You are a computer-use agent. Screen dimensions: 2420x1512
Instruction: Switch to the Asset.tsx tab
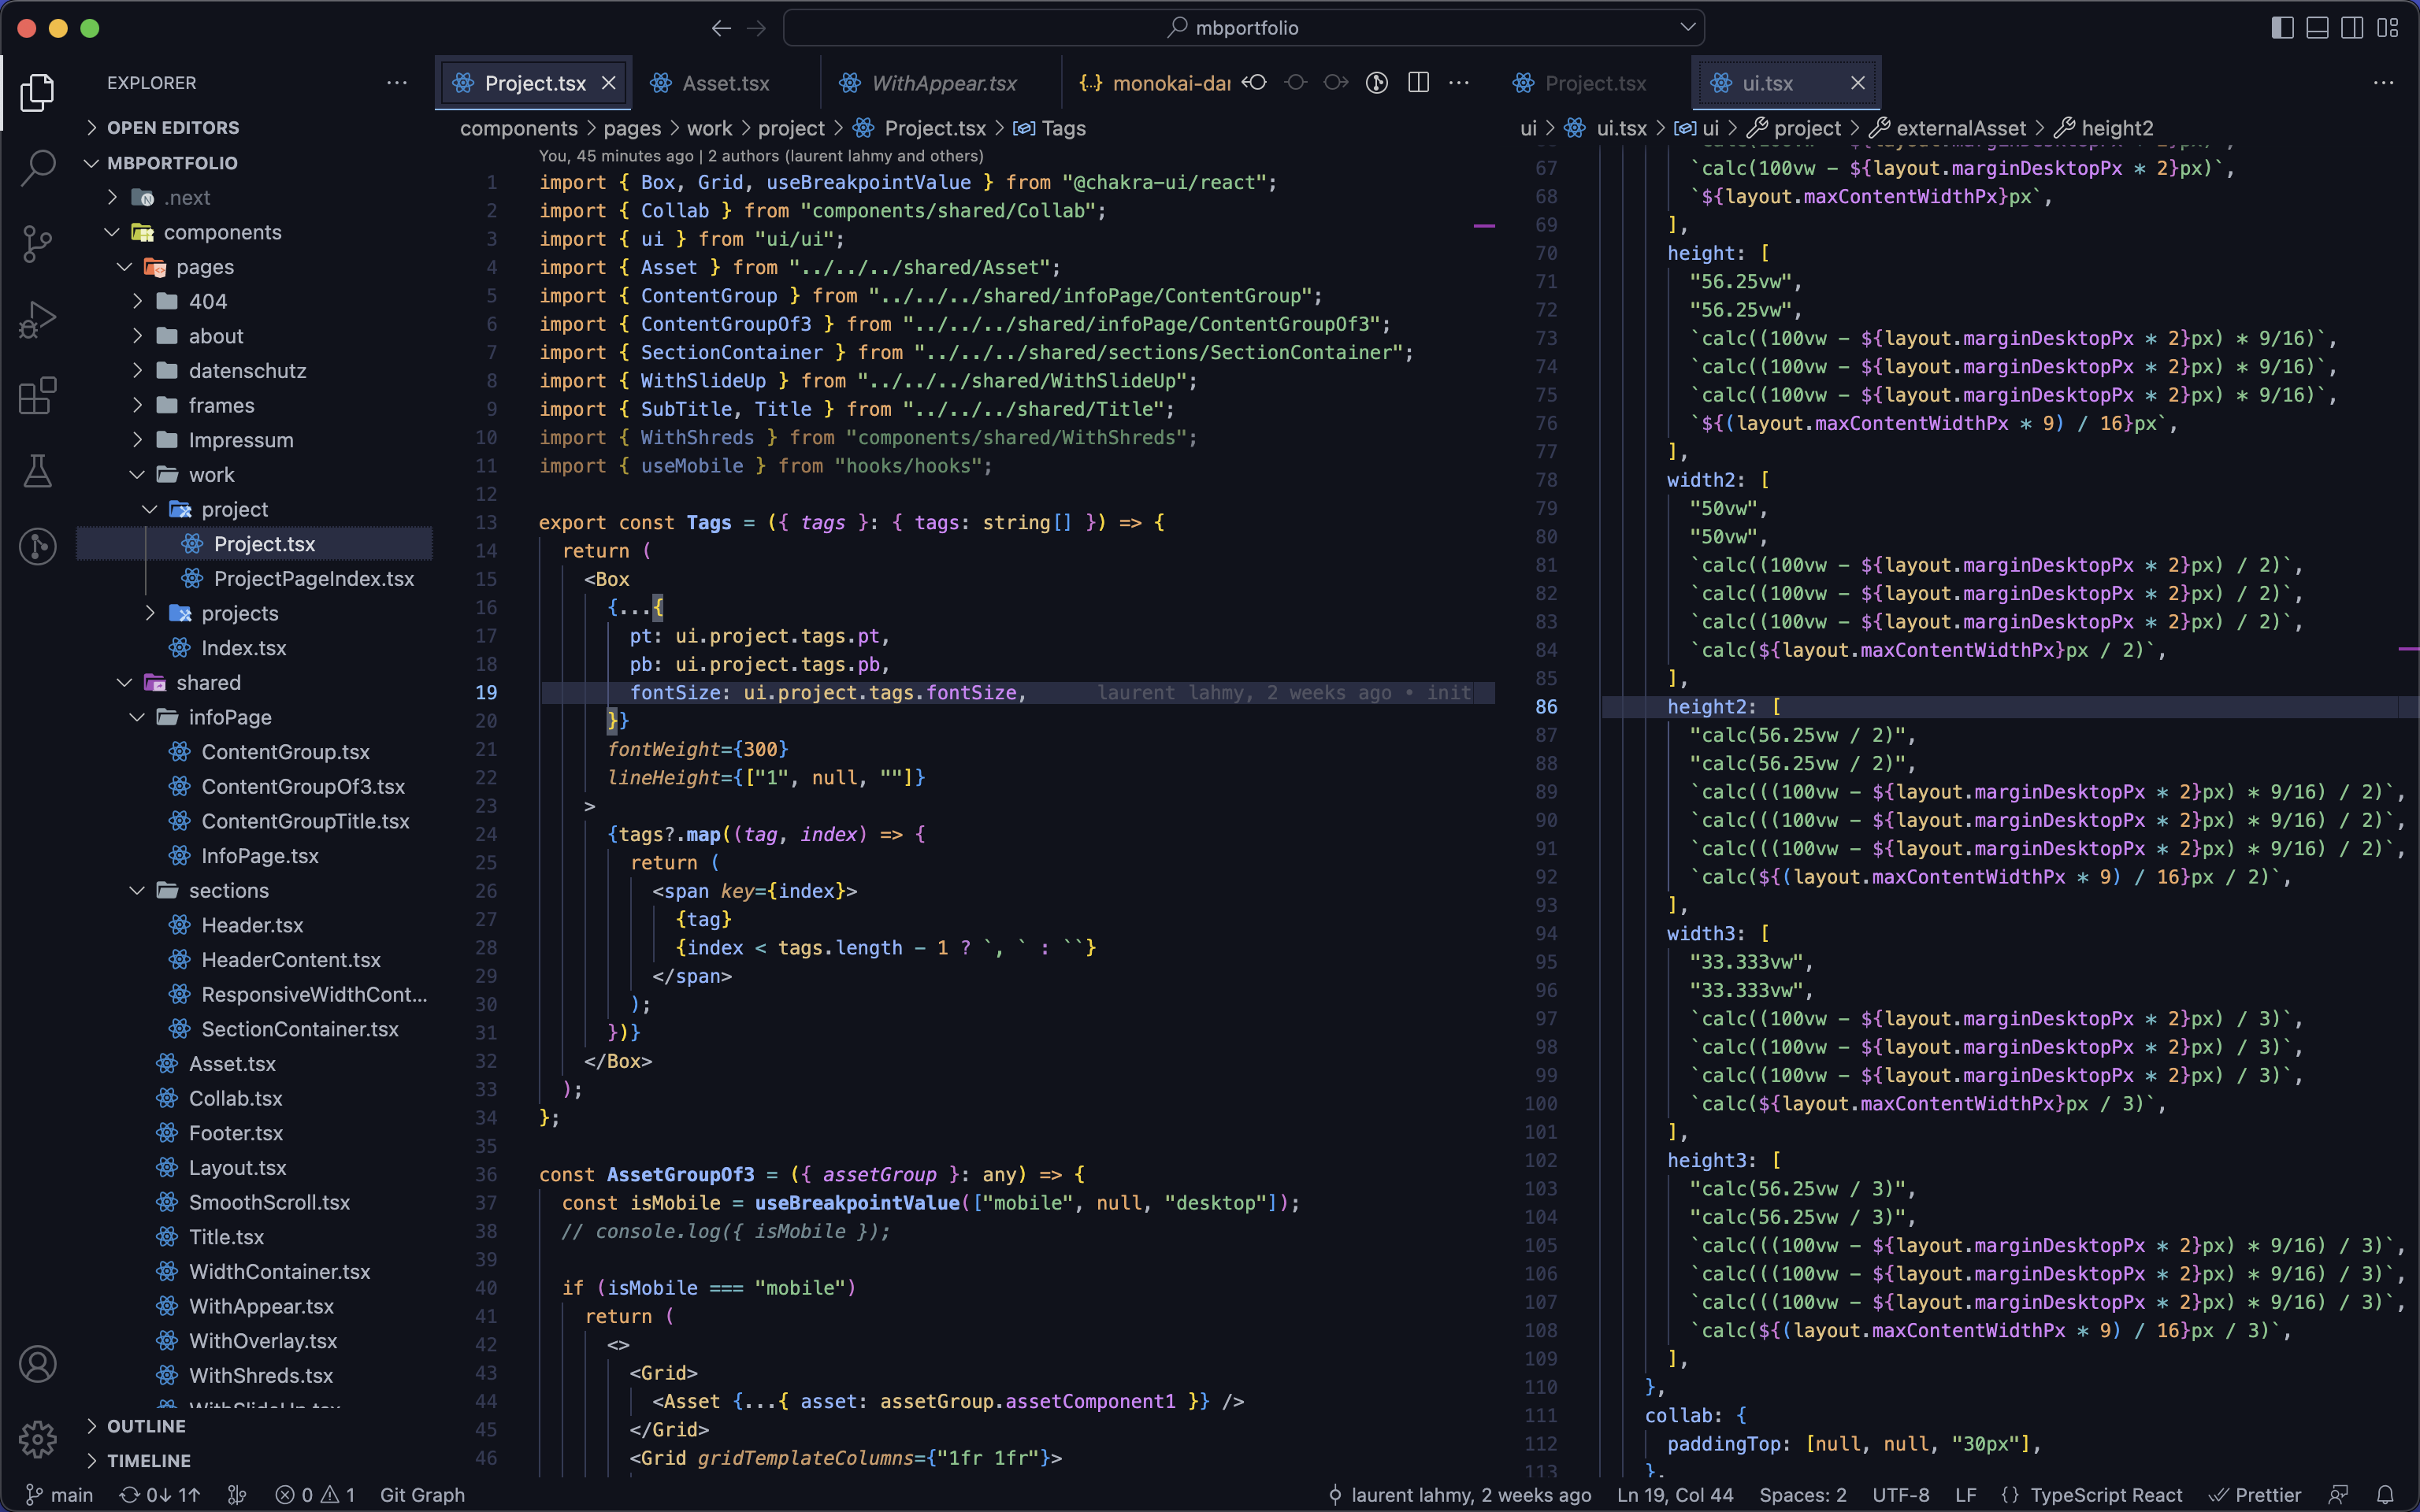pos(725,83)
